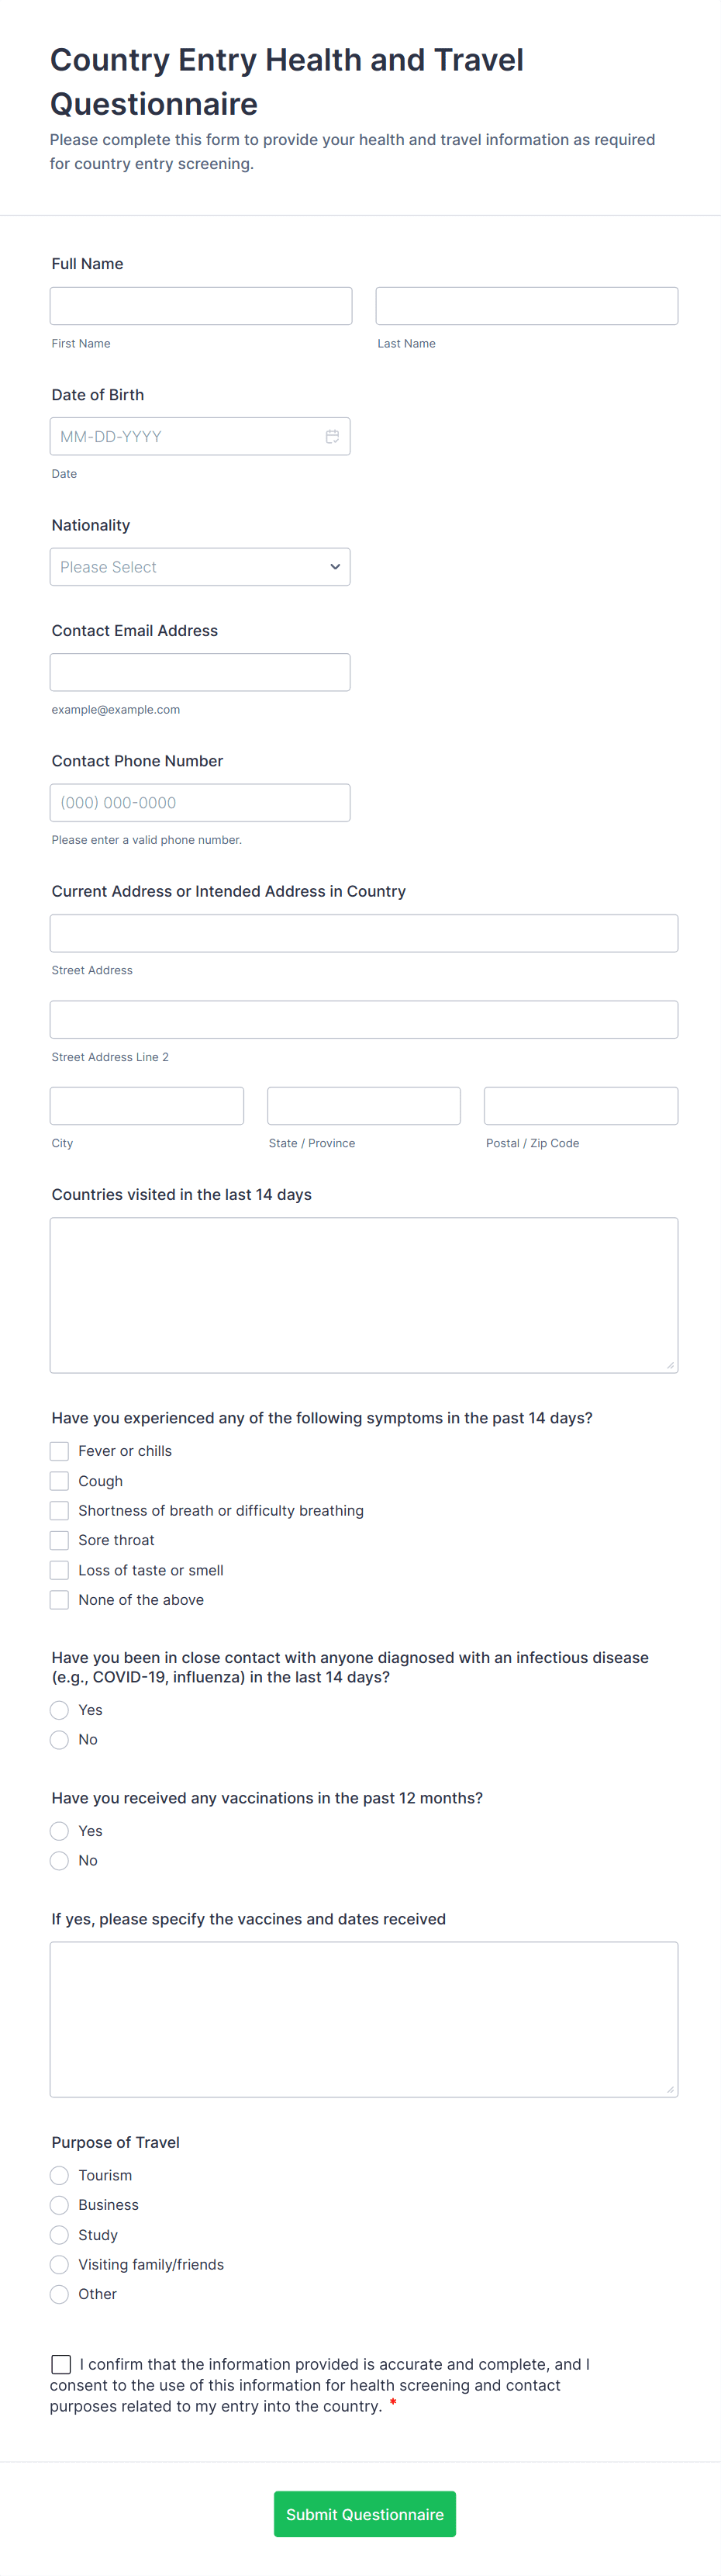Check the "Fever or chills" symptom
Image resolution: width=721 pixels, height=2576 pixels.
point(59,1450)
